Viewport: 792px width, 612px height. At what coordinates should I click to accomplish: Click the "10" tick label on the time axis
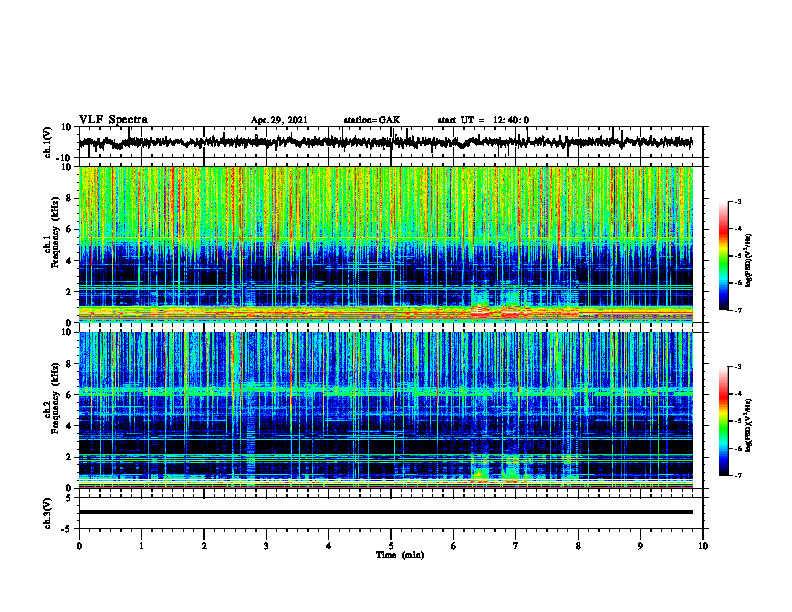click(x=703, y=546)
